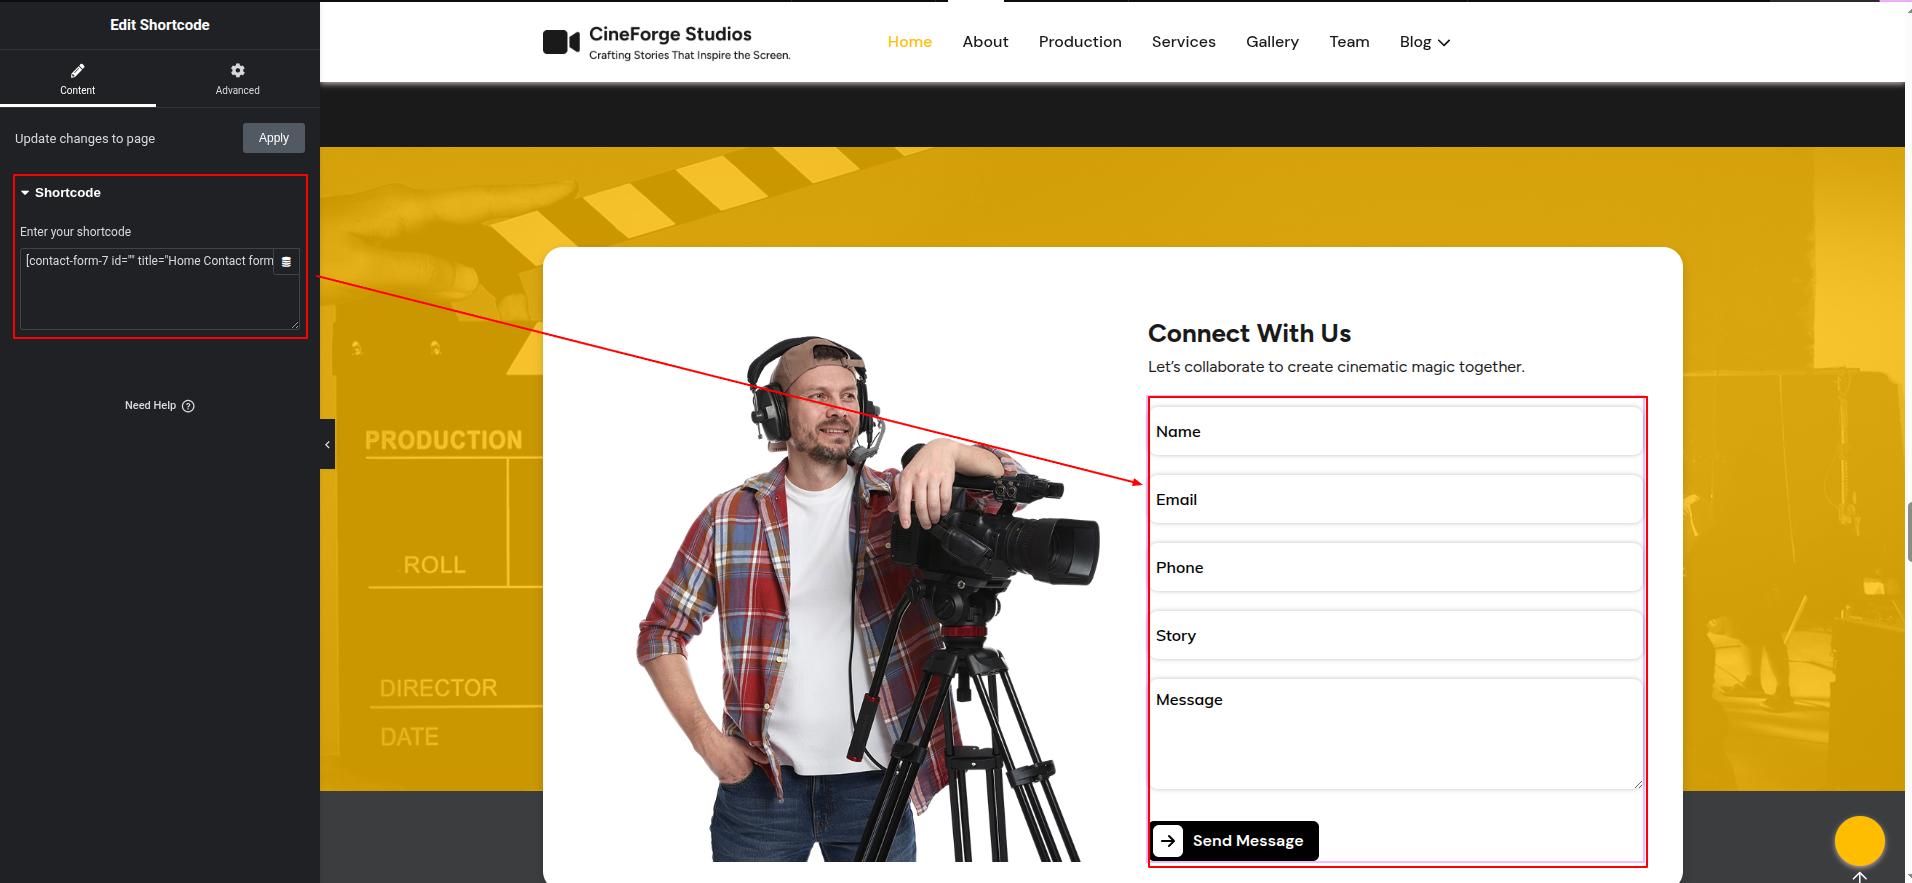The width and height of the screenshot is (1912, 883).
Task: Select the Content tab
Action: click(77, 79)
